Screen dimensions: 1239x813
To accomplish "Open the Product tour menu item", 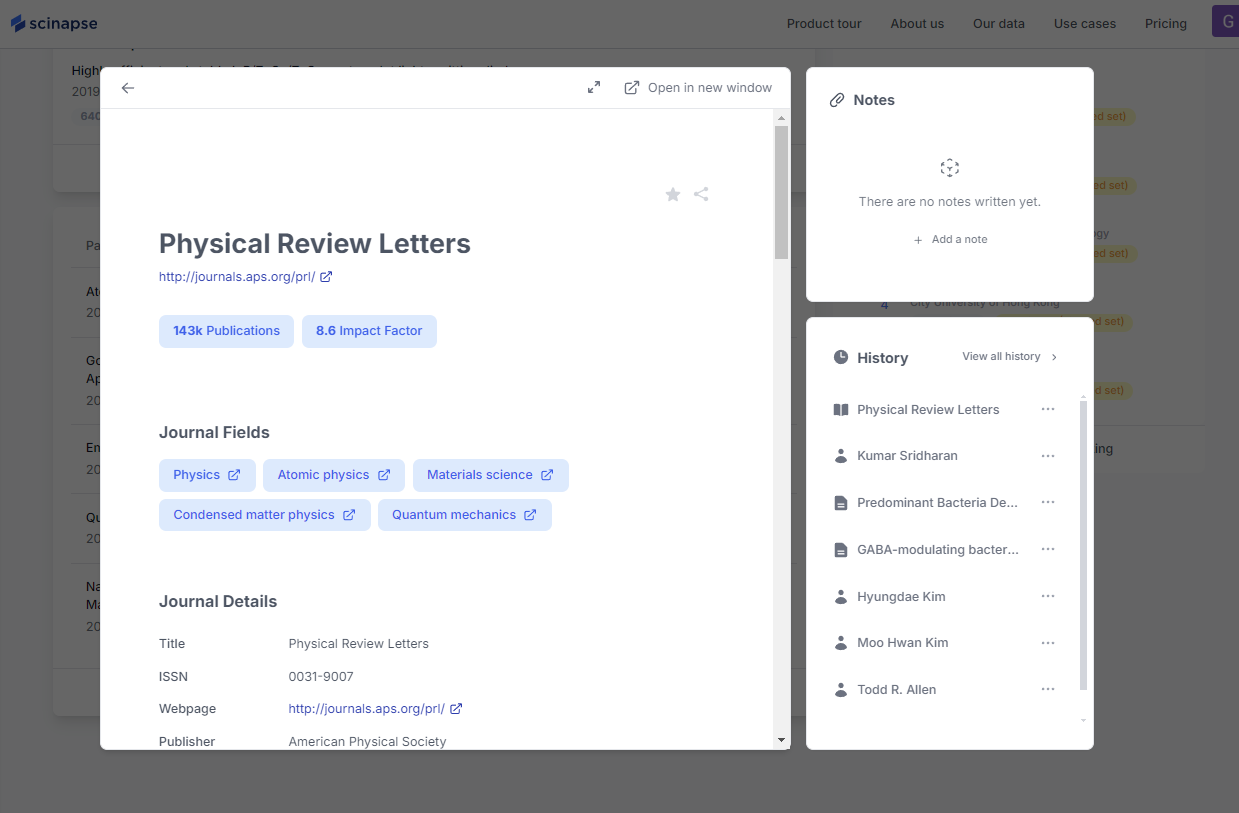I will 824,23.
